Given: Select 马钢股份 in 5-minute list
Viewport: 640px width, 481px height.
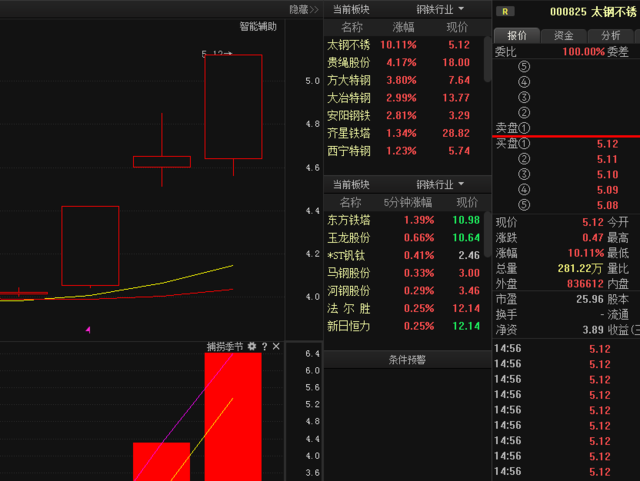Looking at the screenshot, I should coord(404,273).
